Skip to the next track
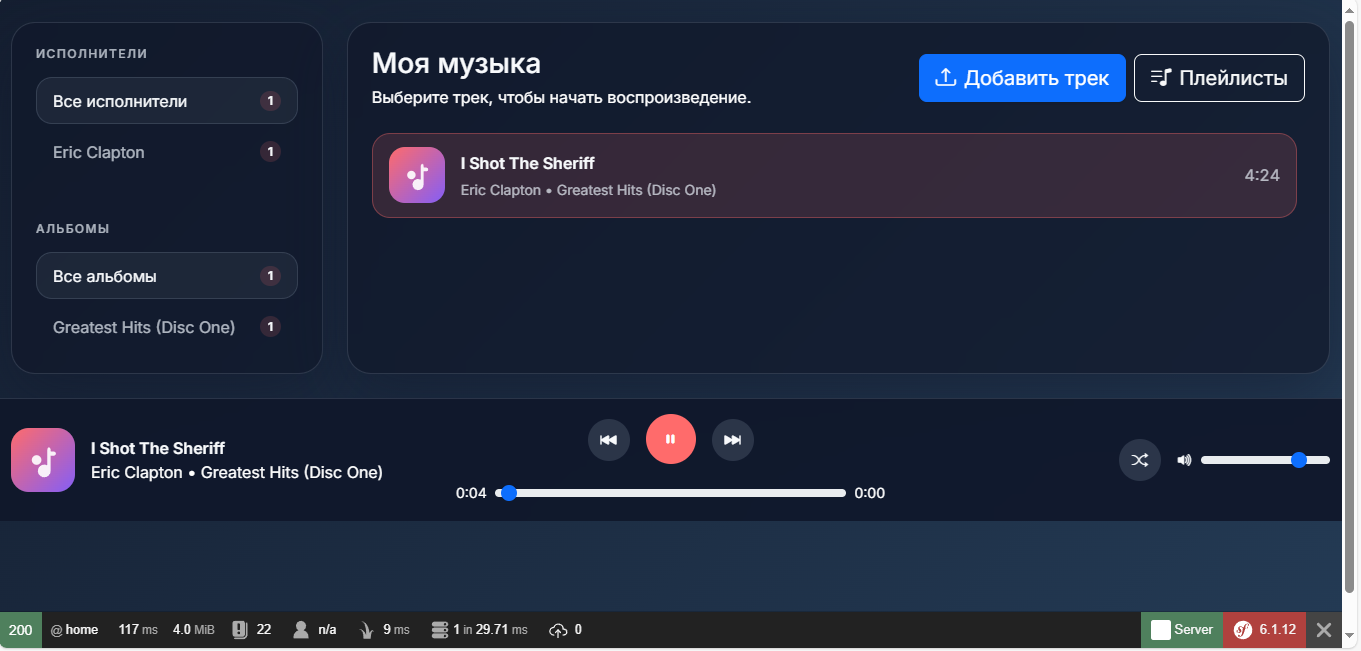 (x=733, y=440)
